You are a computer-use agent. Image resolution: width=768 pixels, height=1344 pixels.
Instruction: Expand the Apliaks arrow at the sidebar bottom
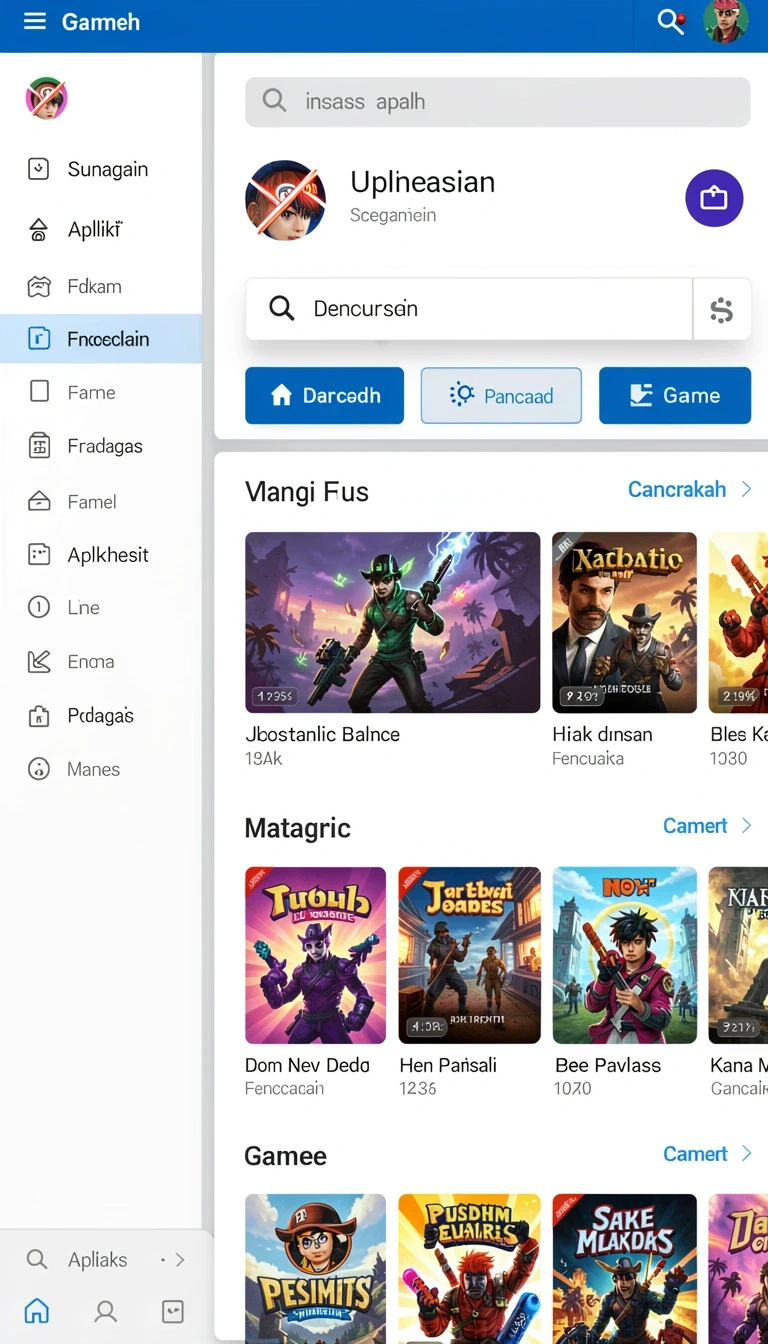(x=180, y=1260)
